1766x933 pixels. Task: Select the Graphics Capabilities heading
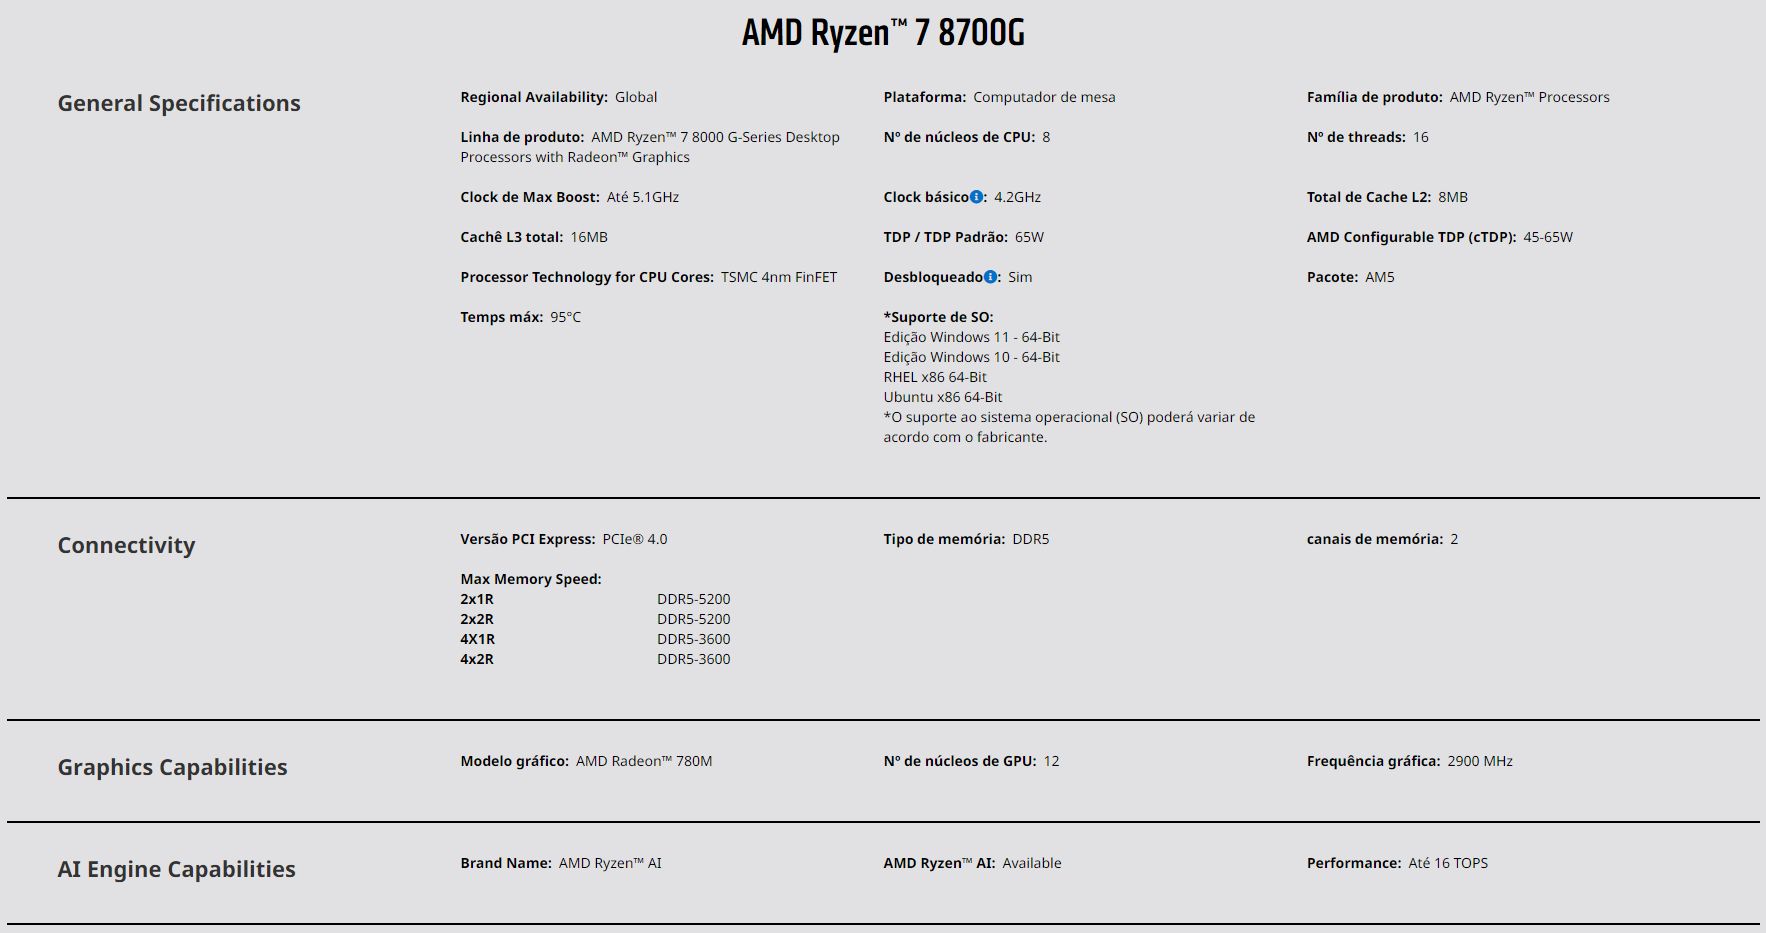172,767
